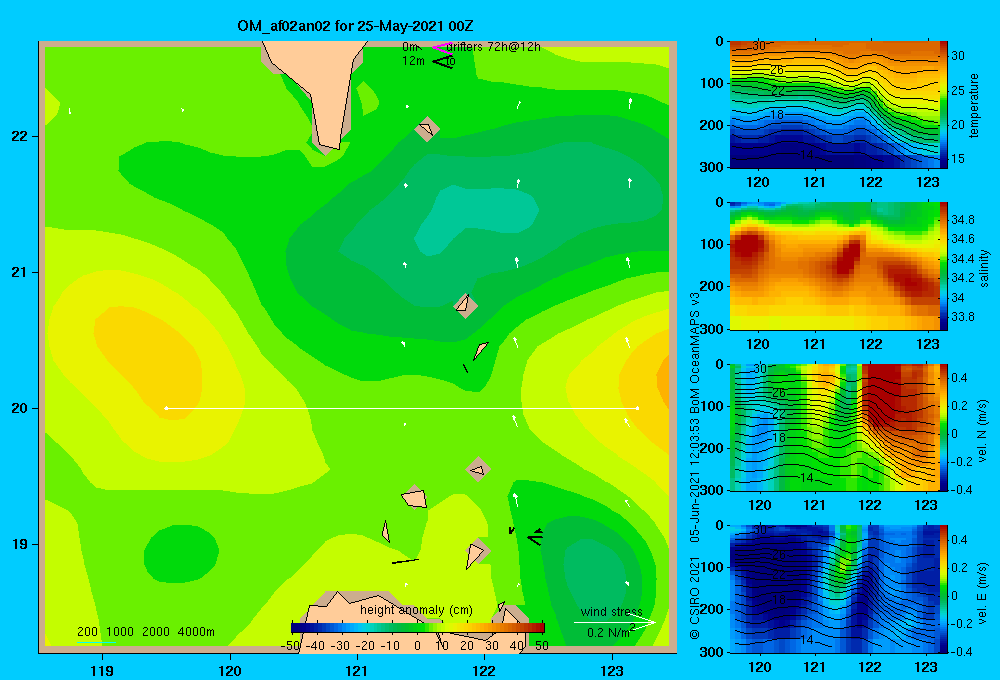The width and height of the screenshot is (1000, 680).
Task: Open the eastward velocity cross-section panel
Action: click(x=834, y=589)
